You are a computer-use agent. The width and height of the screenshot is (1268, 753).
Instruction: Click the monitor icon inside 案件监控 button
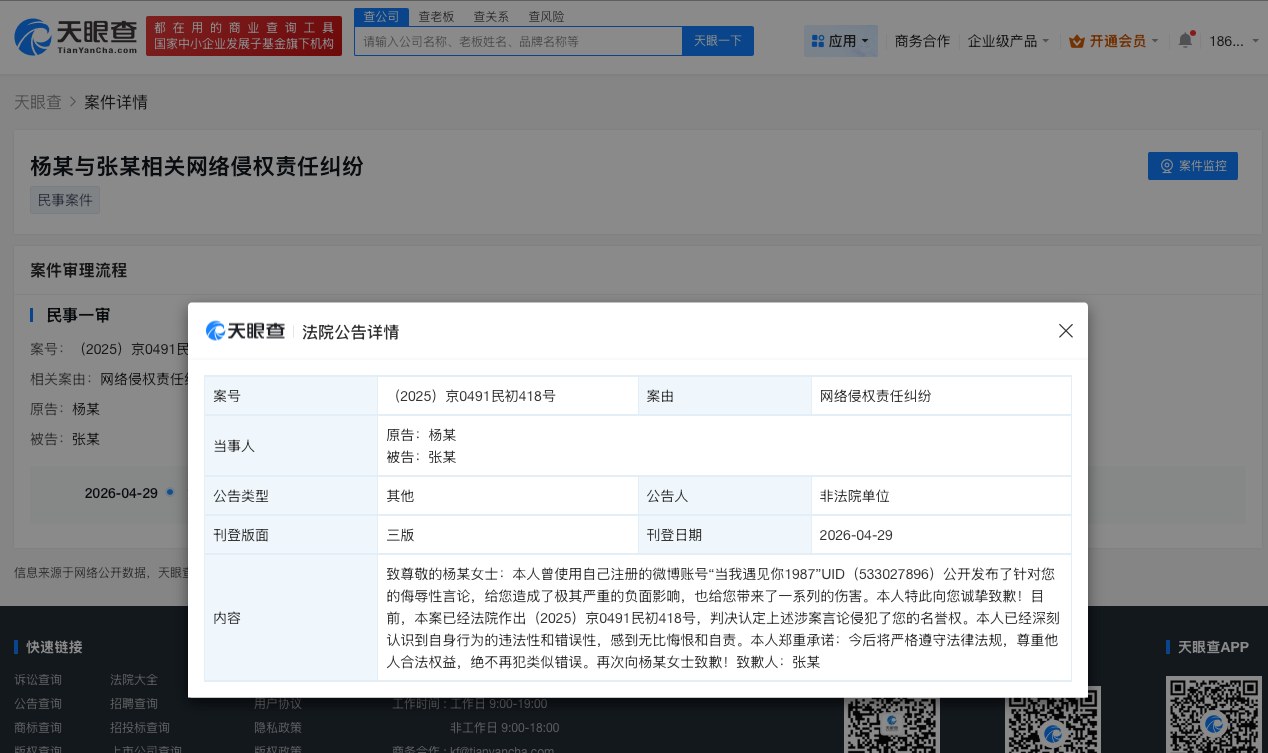[1165, 166]
